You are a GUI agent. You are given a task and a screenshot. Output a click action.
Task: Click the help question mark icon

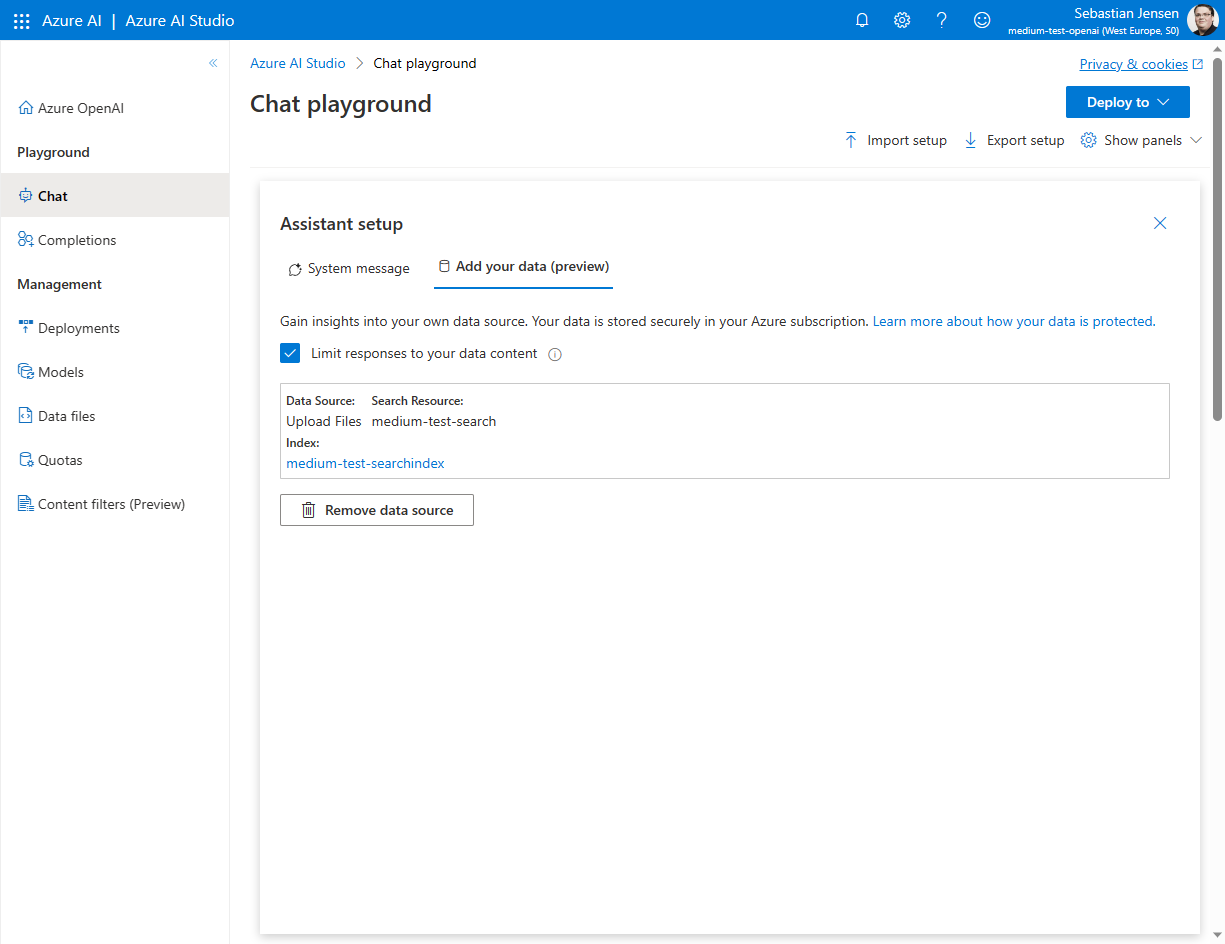941,20
